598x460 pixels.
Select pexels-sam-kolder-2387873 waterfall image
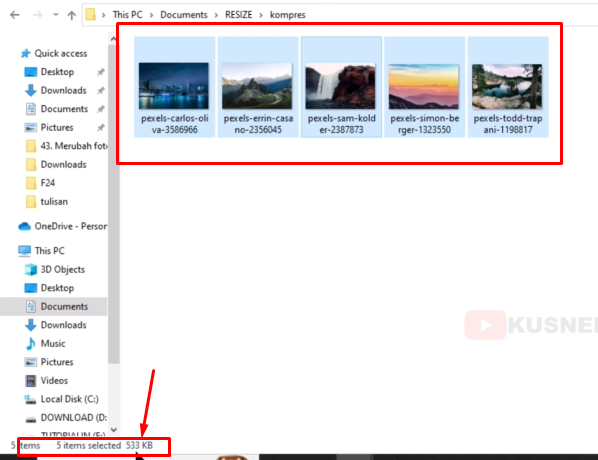[x=341, y=87]
